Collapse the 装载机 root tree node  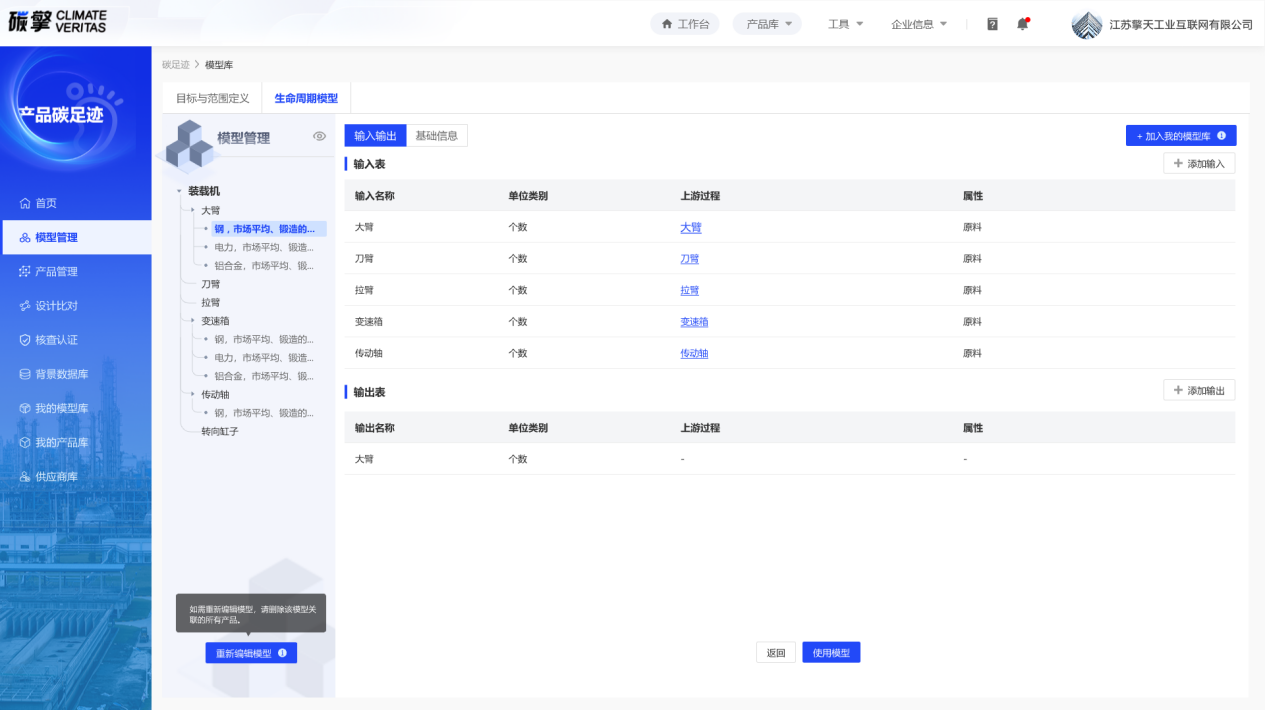click(x=179, y=191)
